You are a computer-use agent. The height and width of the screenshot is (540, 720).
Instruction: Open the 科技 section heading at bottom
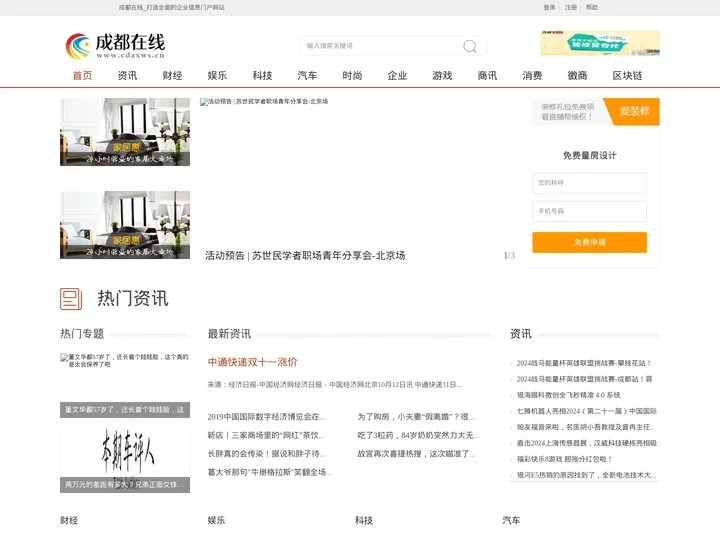364,520
